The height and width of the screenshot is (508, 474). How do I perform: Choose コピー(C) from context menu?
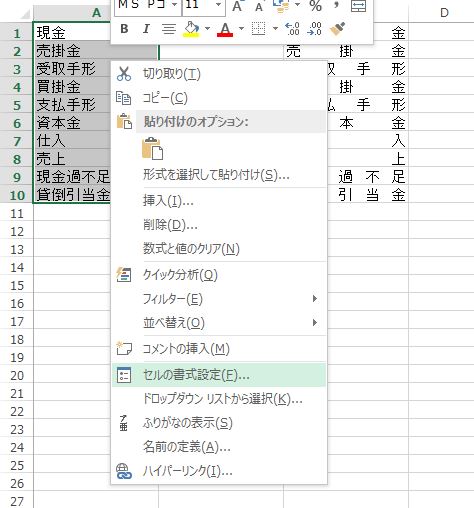(219, 98)
